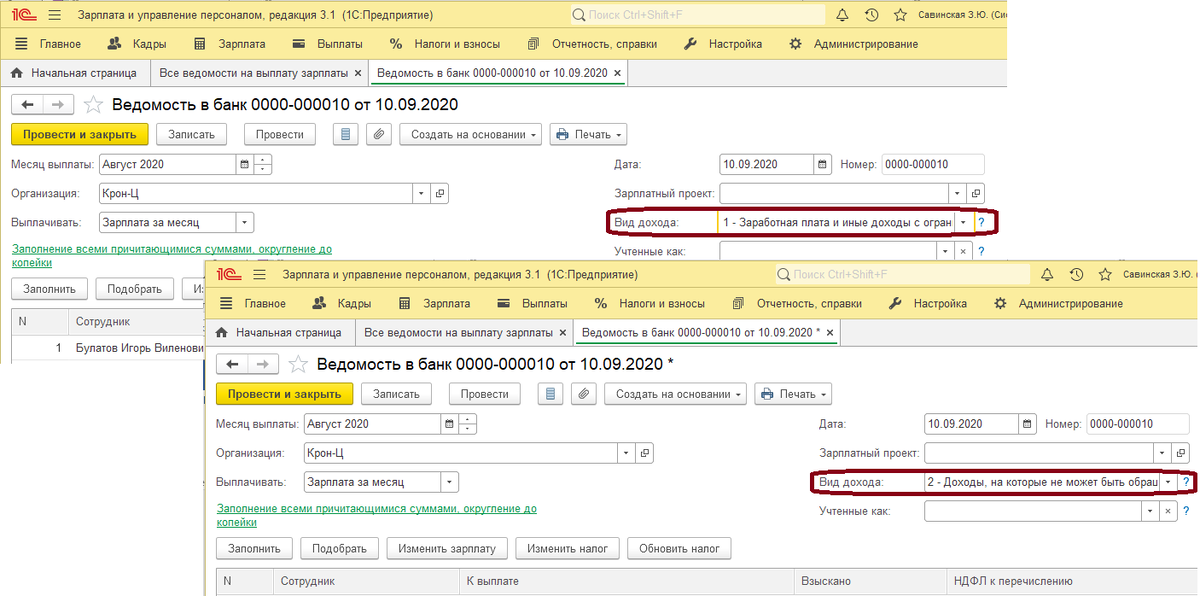Select Булатов Игорь row in back window
Image resolution: width=1200 pixels, height=596 pixels.
click(107, 348)
